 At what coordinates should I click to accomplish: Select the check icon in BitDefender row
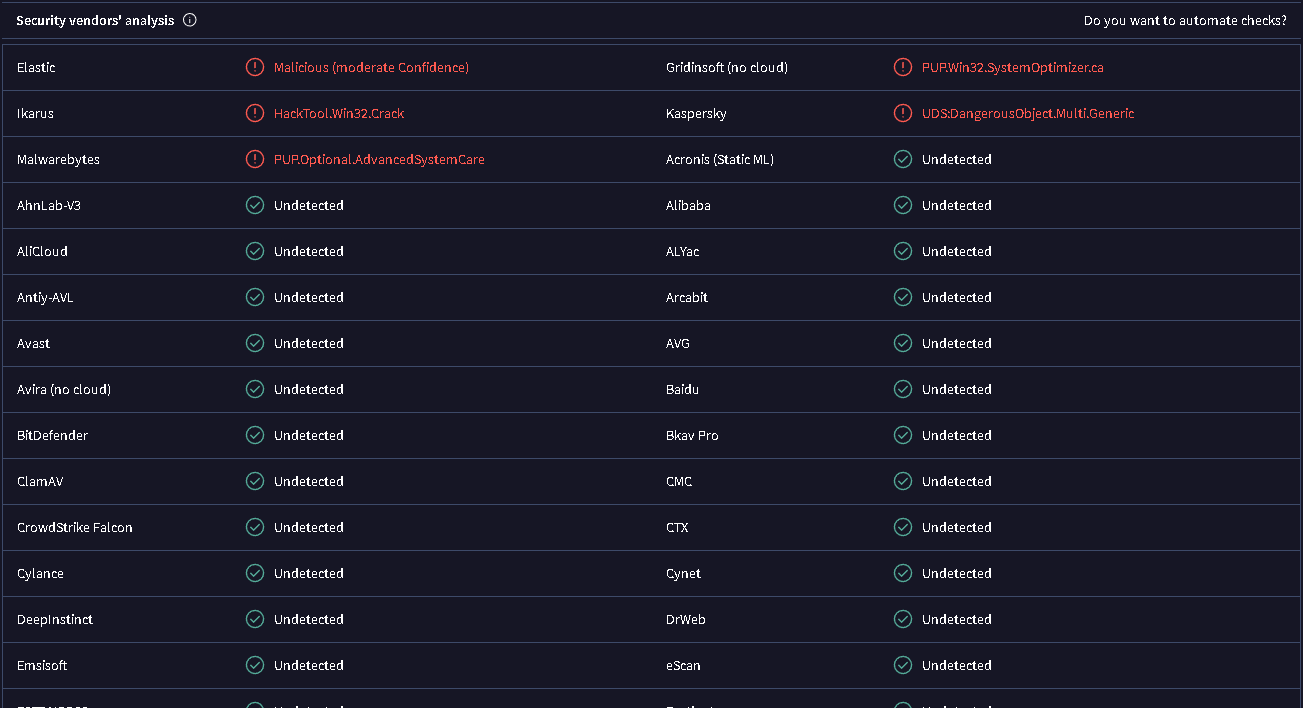pyautogui.click(x=255, y=435)
